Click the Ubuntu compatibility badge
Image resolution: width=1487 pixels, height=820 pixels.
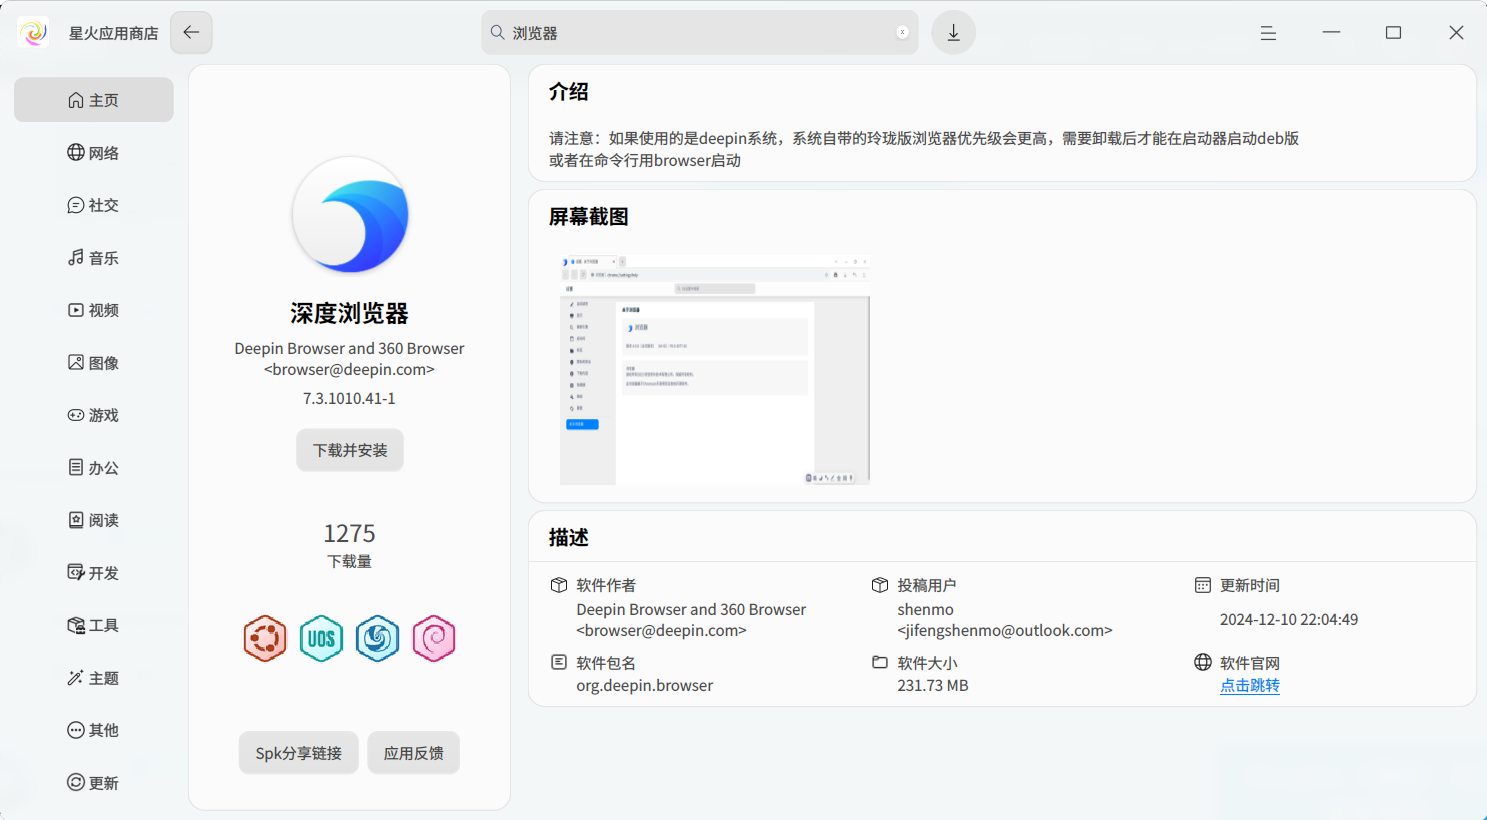tap(265, 638)
